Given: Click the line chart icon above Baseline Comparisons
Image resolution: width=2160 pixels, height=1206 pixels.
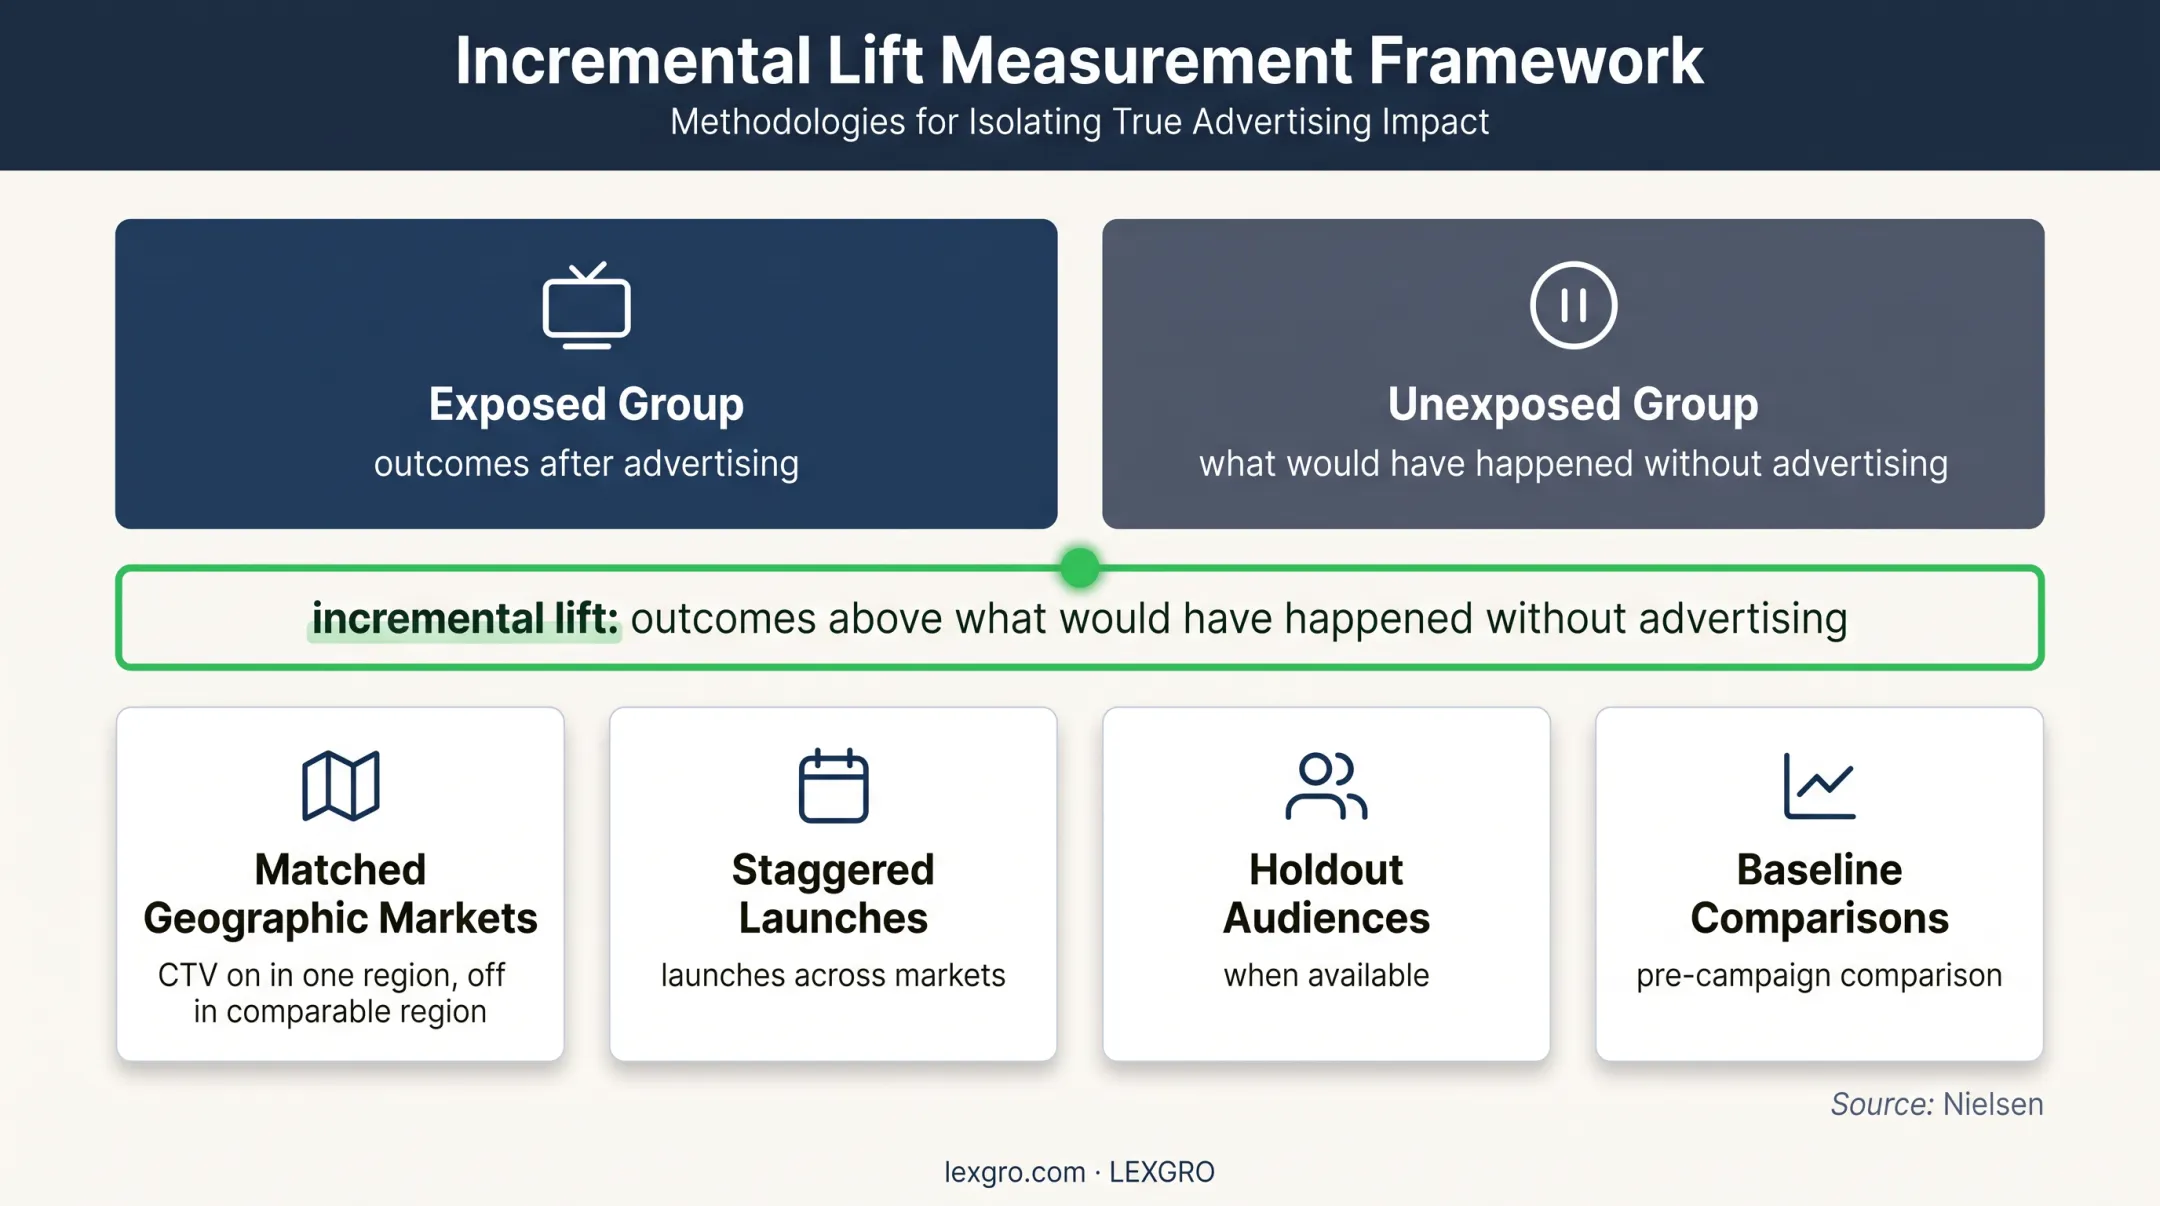Looking at the screenshot, I should tap(1819, 786).
